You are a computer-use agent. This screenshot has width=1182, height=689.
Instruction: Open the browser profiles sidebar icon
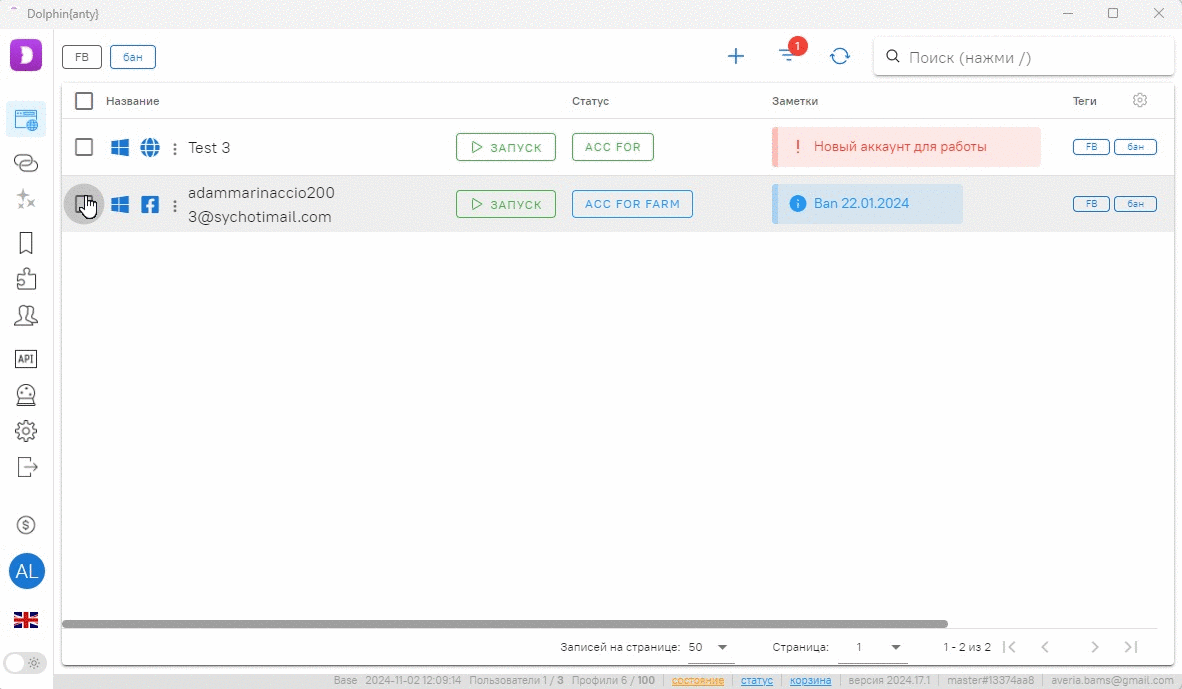pos(26,120)
